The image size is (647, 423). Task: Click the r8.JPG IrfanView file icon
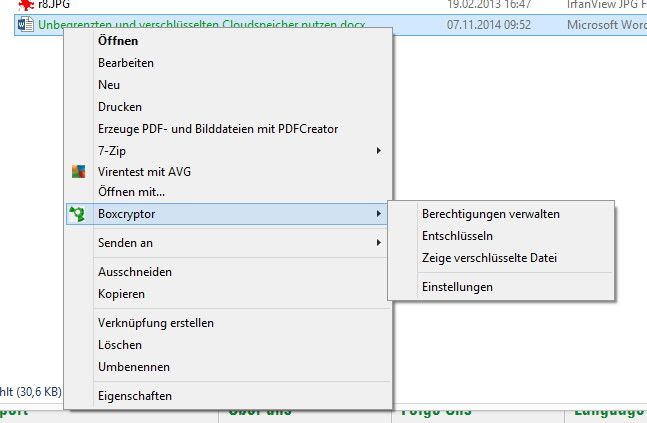(26, 5)
